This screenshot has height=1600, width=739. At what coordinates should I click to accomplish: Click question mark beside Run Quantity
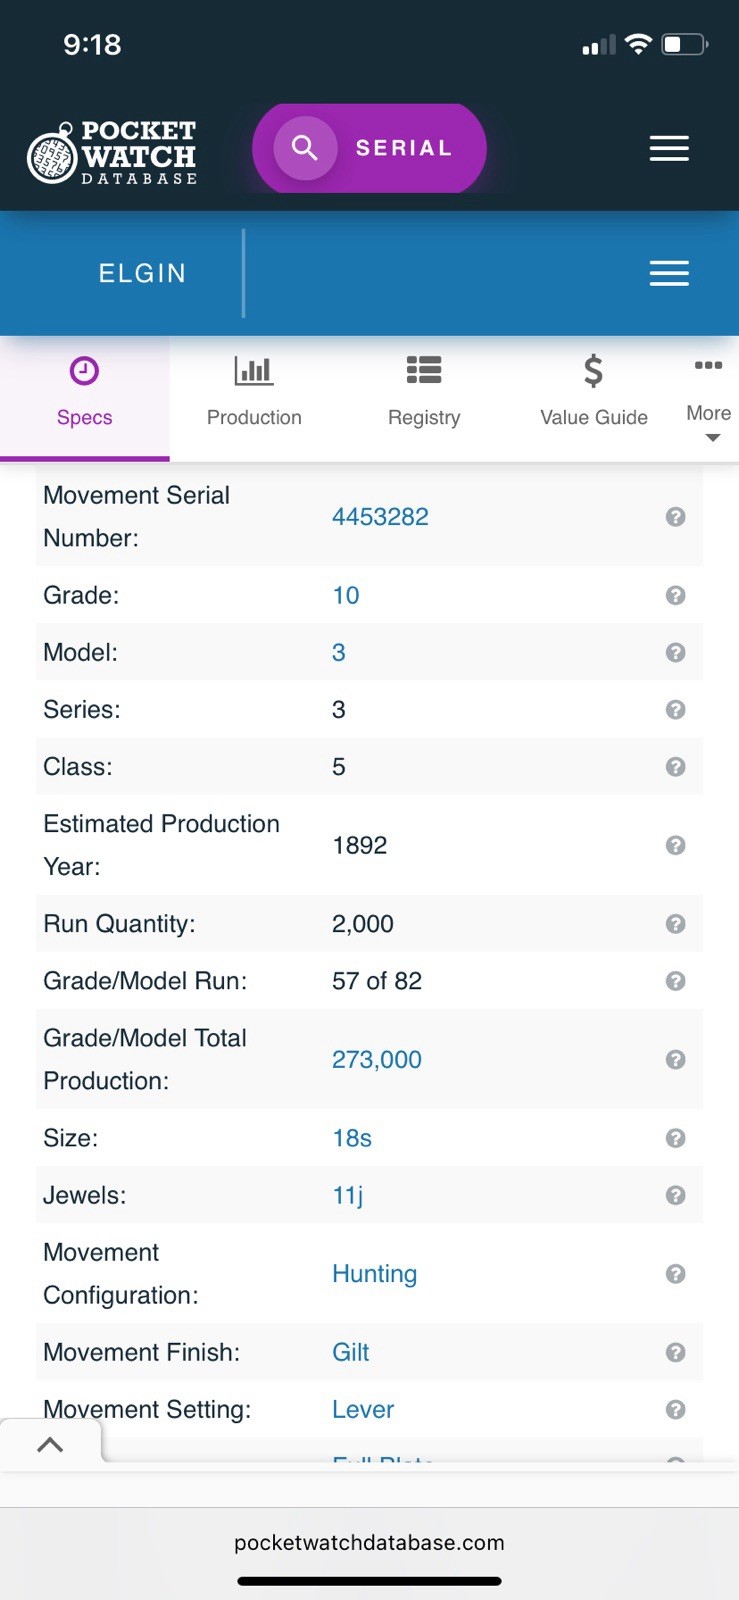tap(676, 924)
